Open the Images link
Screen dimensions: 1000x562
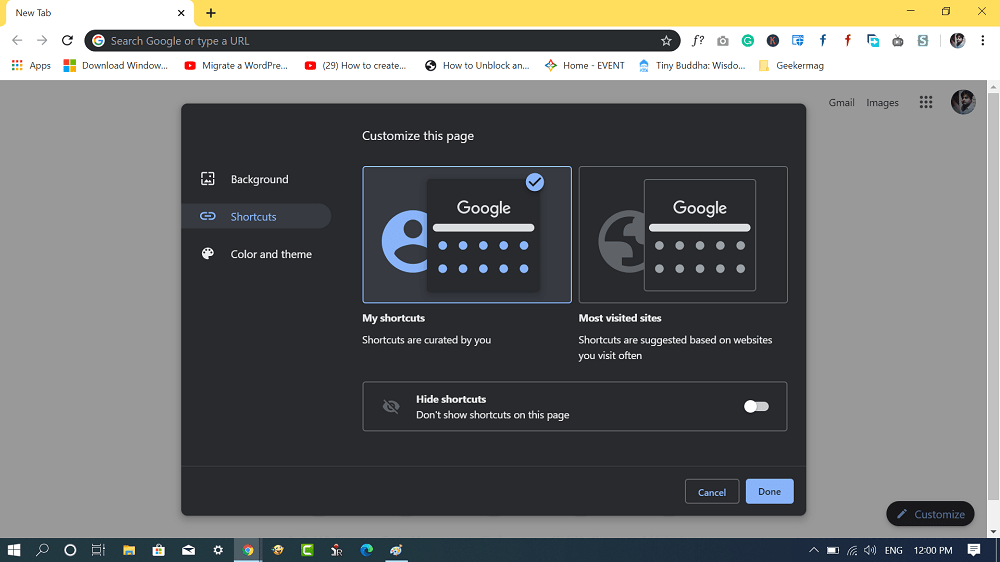click(882, 102)
